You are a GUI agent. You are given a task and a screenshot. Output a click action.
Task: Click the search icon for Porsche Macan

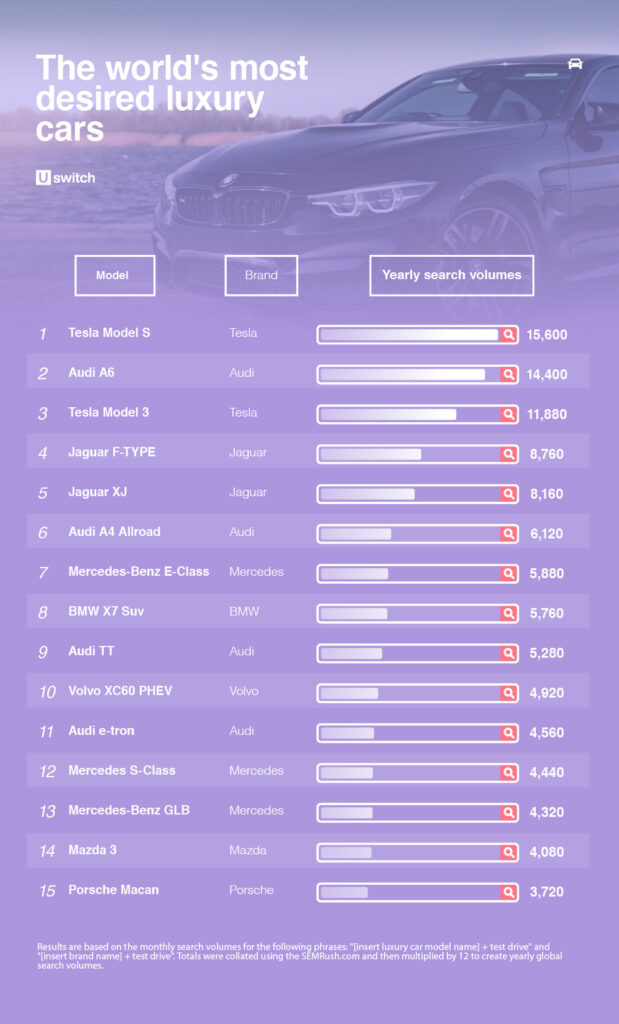[509, 892]
